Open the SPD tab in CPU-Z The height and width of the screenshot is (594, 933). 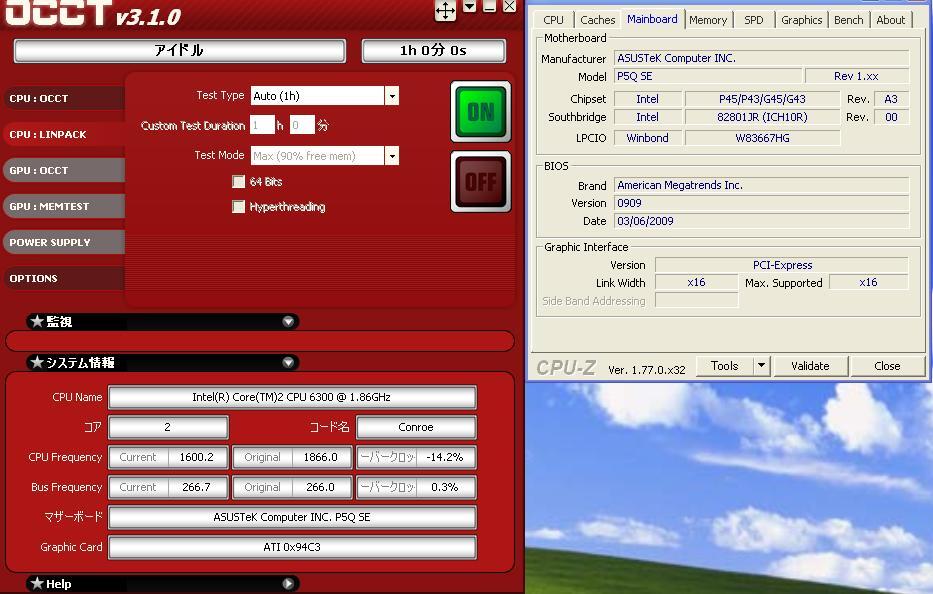click(754, 20)
